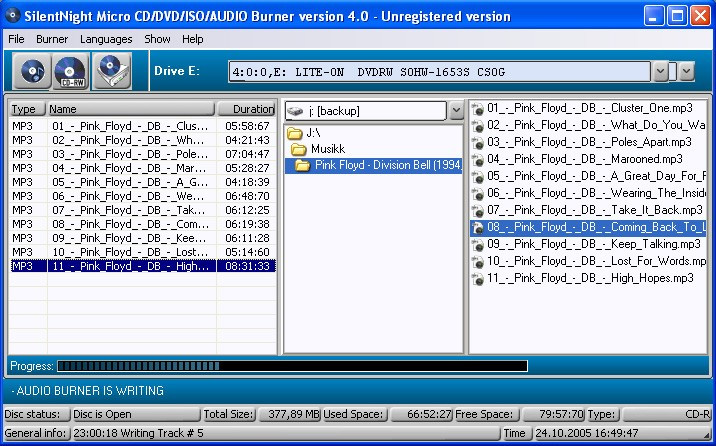Click file icon of 04 Marooned.mp3
Viewport: 716px width, 446px height.
point(478,160)
